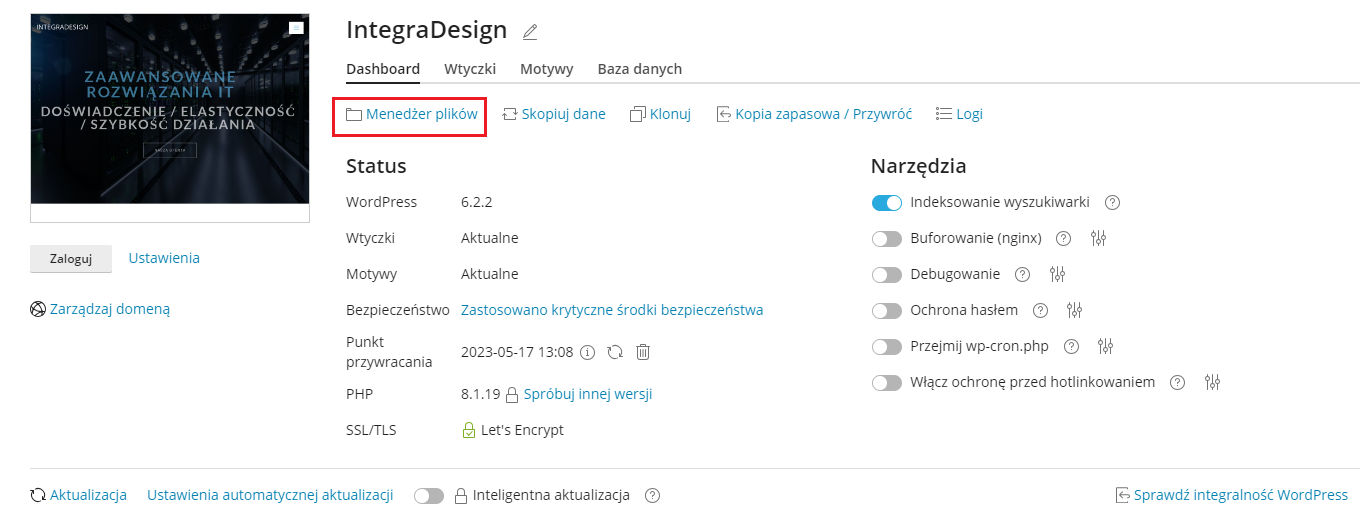Viewport: 1360px width, 524px height.
Task: Open the Wtyczki tab
Action: click(x=470, y=69)
